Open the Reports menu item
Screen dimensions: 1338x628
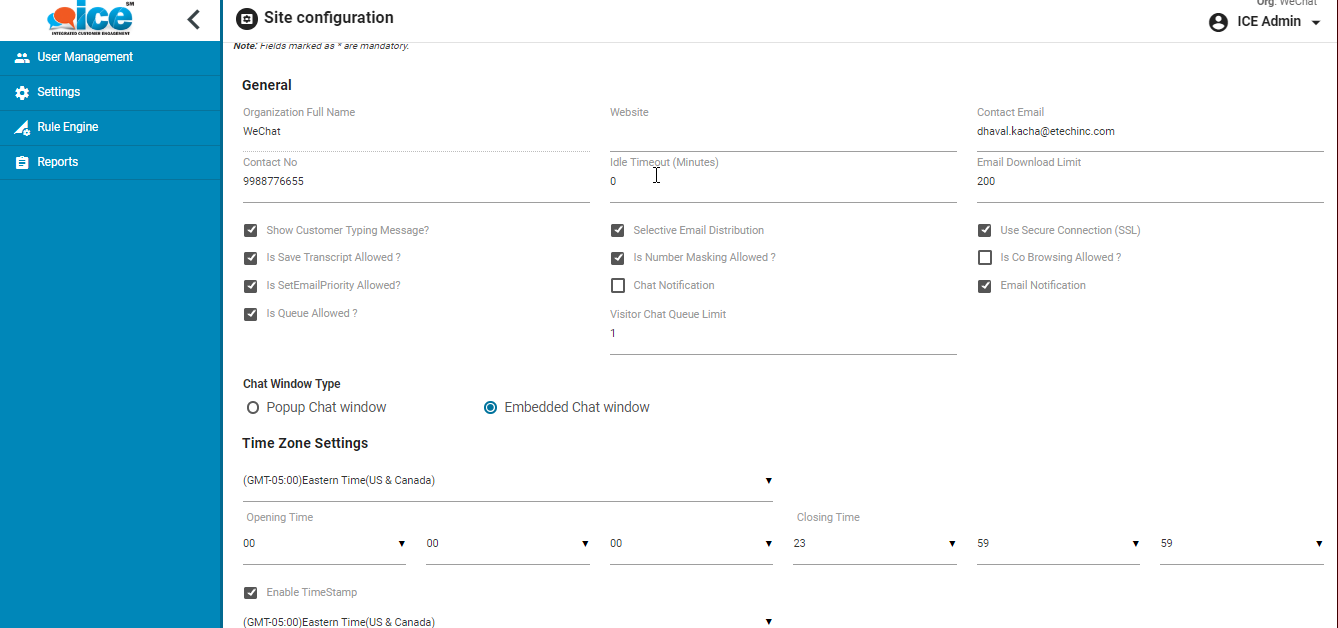click(x=58, y=162)
